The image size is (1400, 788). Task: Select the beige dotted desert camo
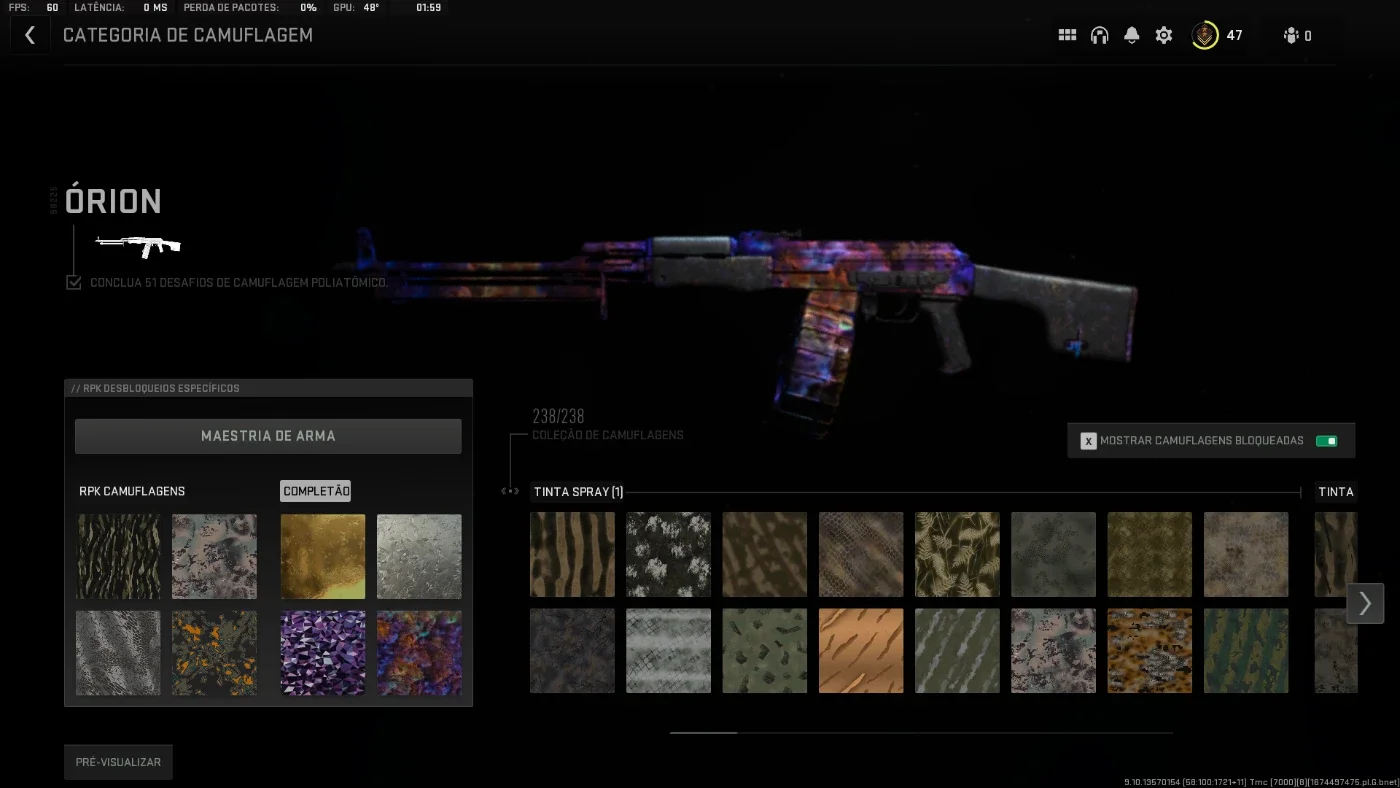coord(1246,555)
